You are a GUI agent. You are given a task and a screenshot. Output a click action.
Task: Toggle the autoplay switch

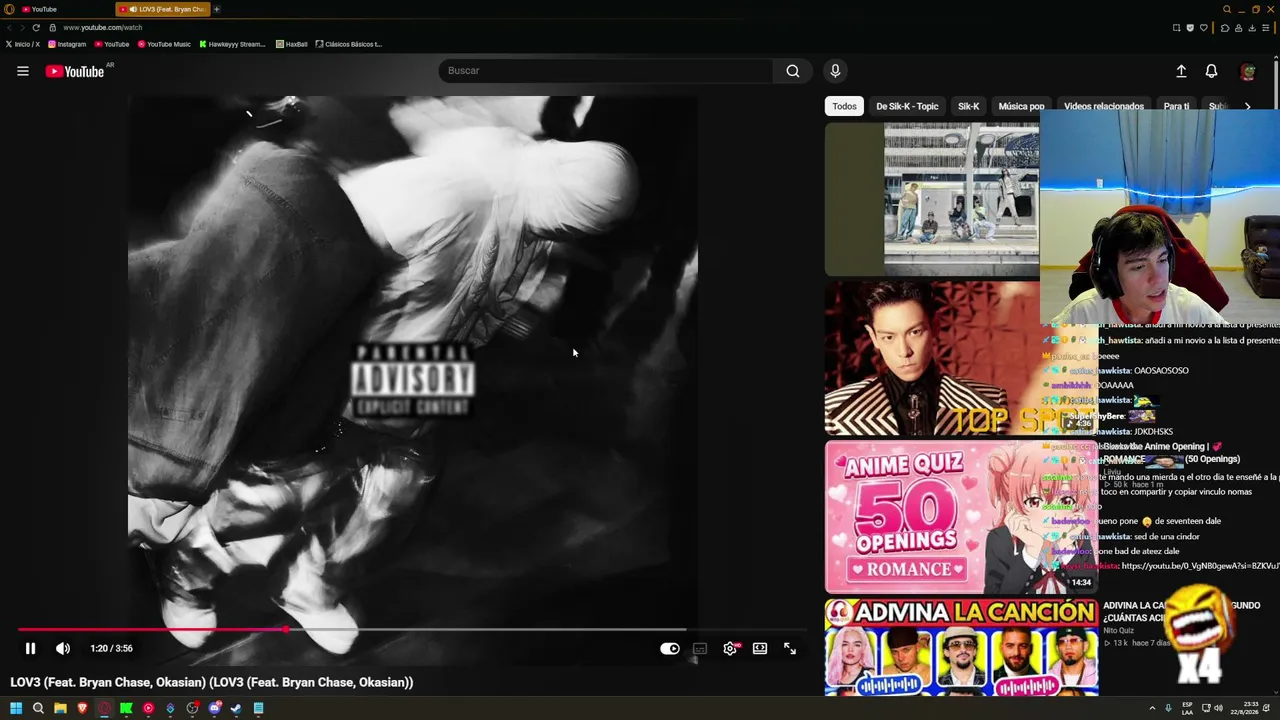[670, 649]
